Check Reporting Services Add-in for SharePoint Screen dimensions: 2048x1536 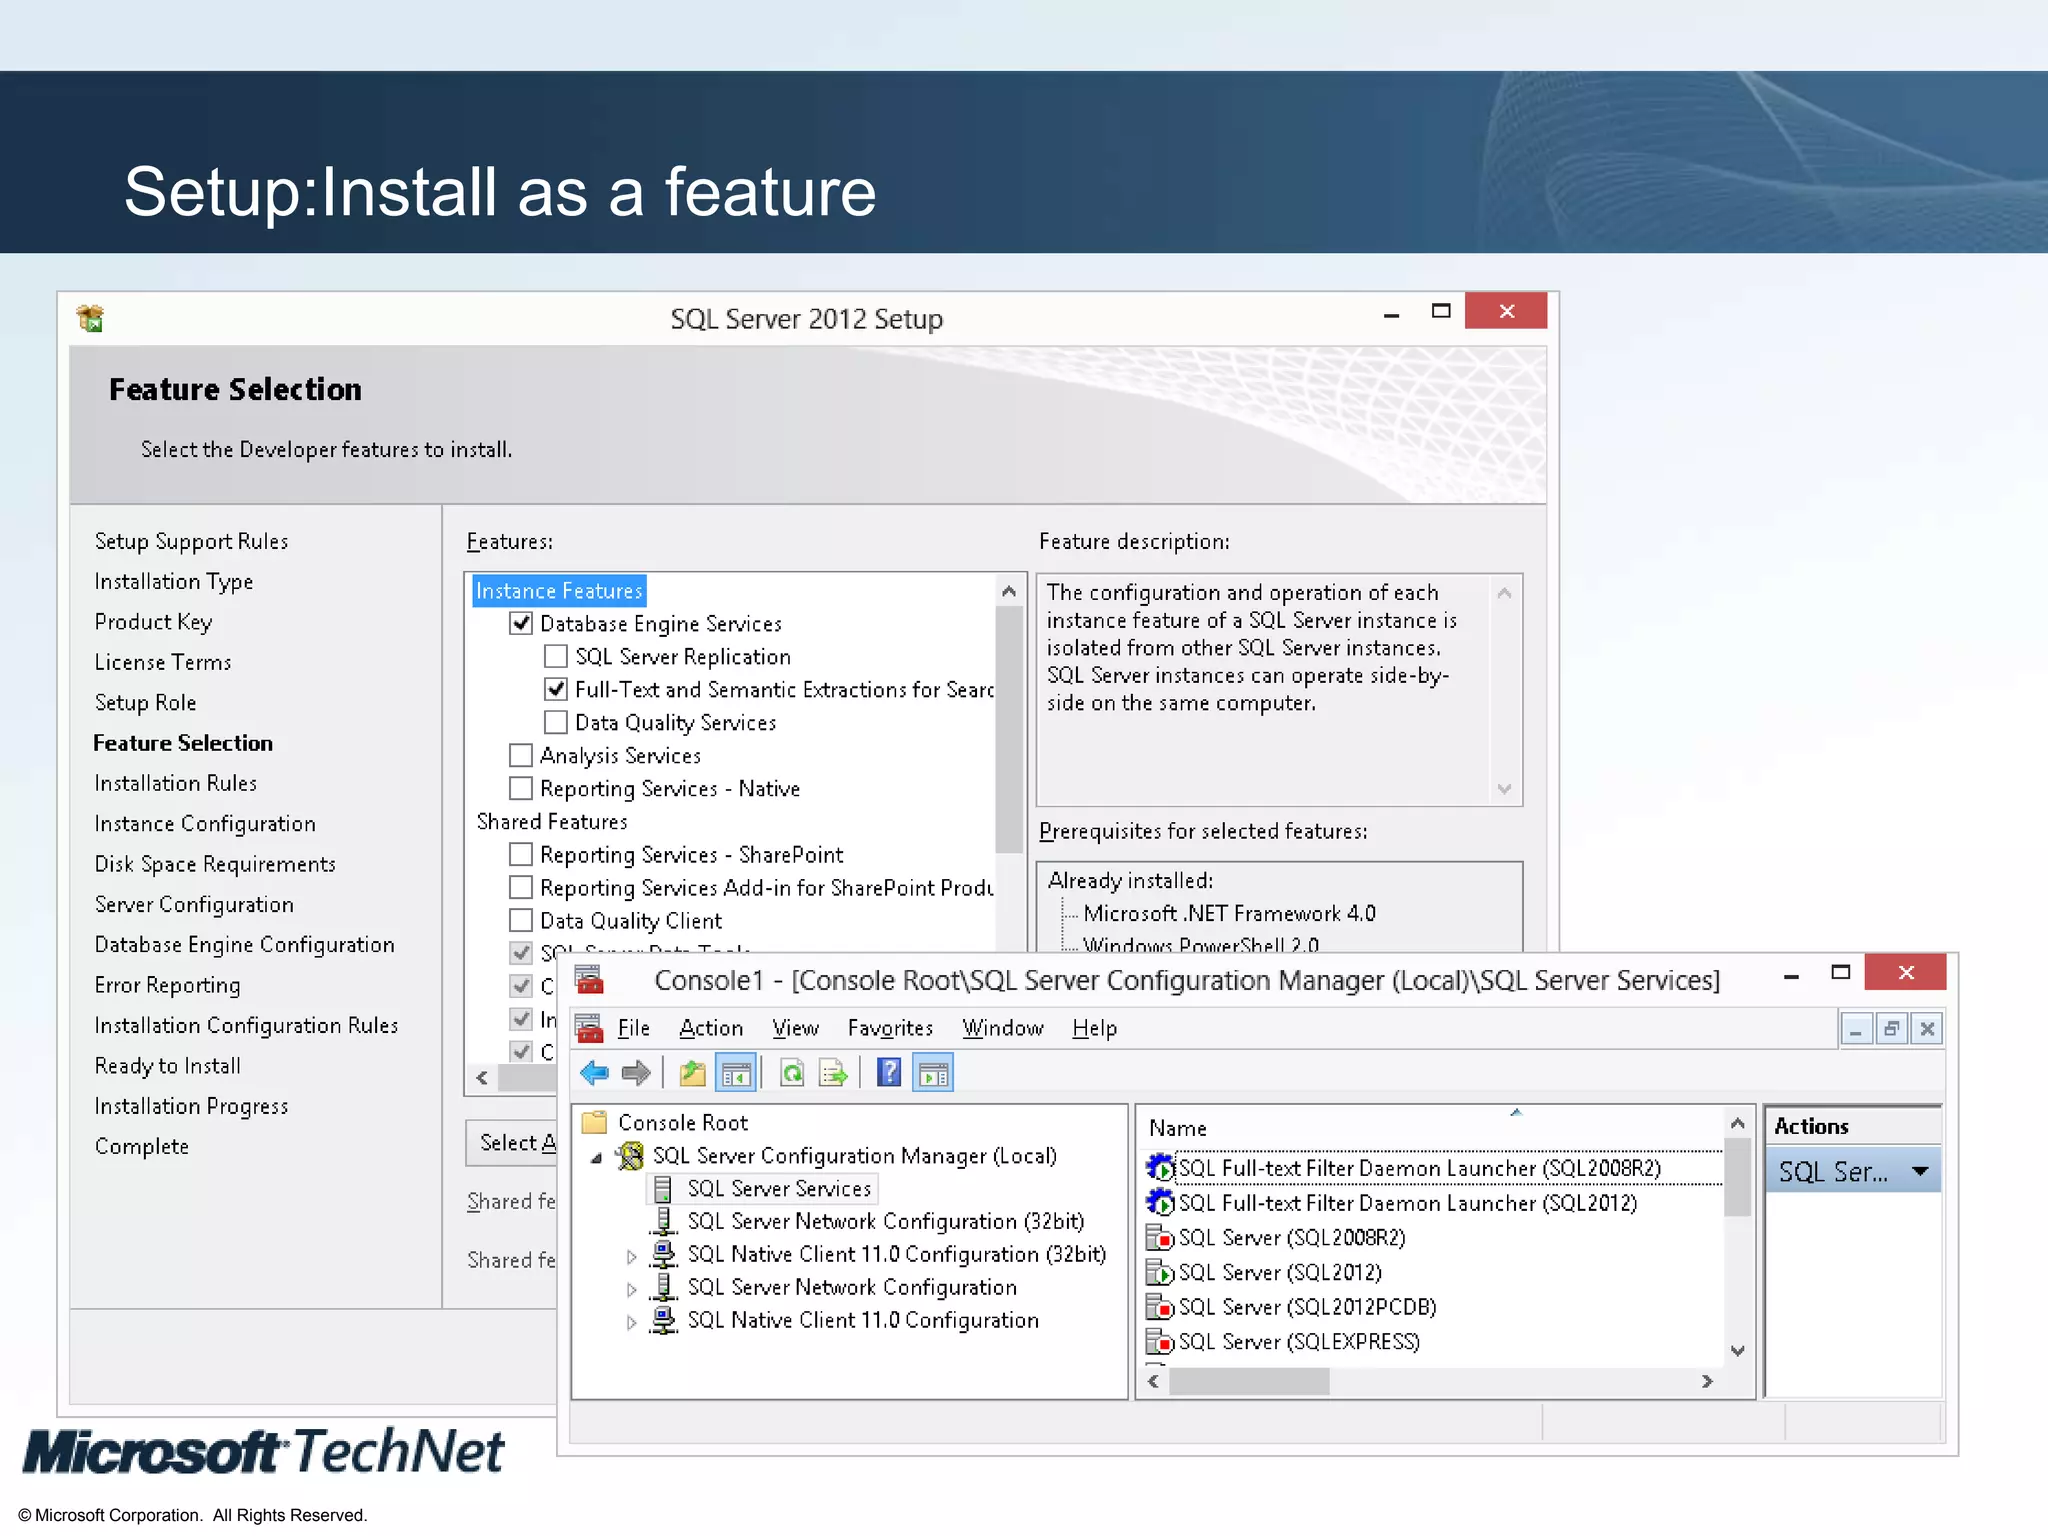[521, 887]
